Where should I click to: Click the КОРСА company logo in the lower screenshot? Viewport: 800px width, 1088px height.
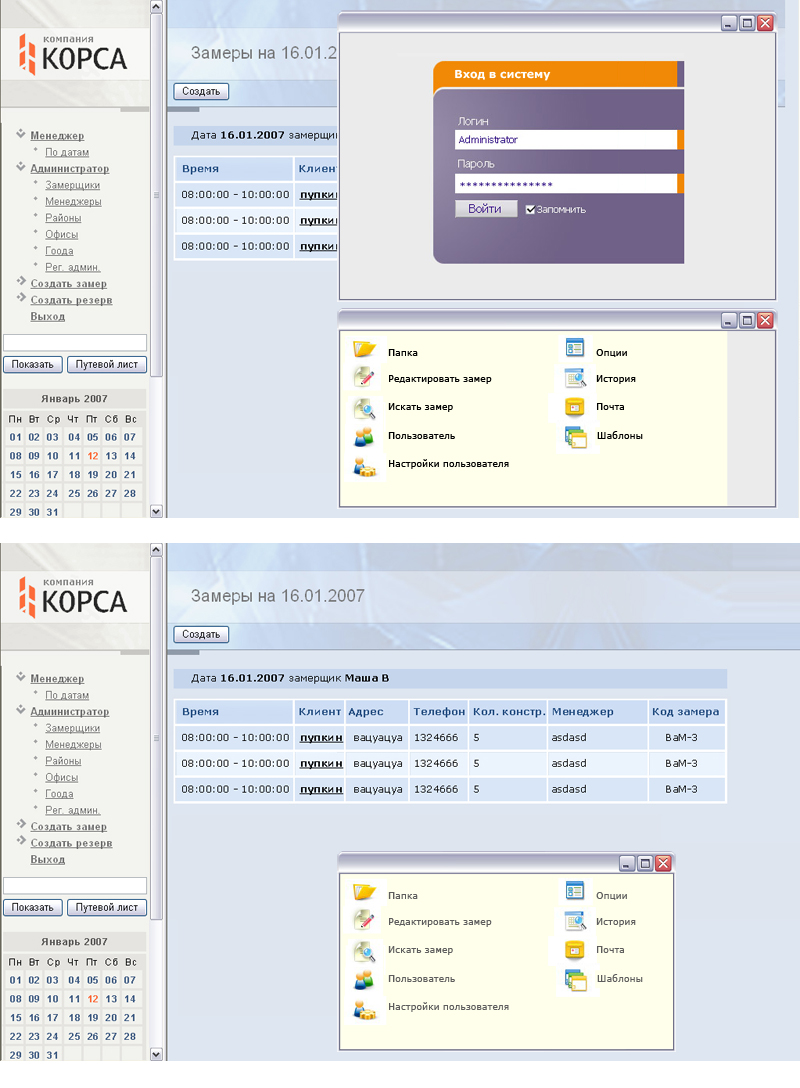[x=74, y=597]
